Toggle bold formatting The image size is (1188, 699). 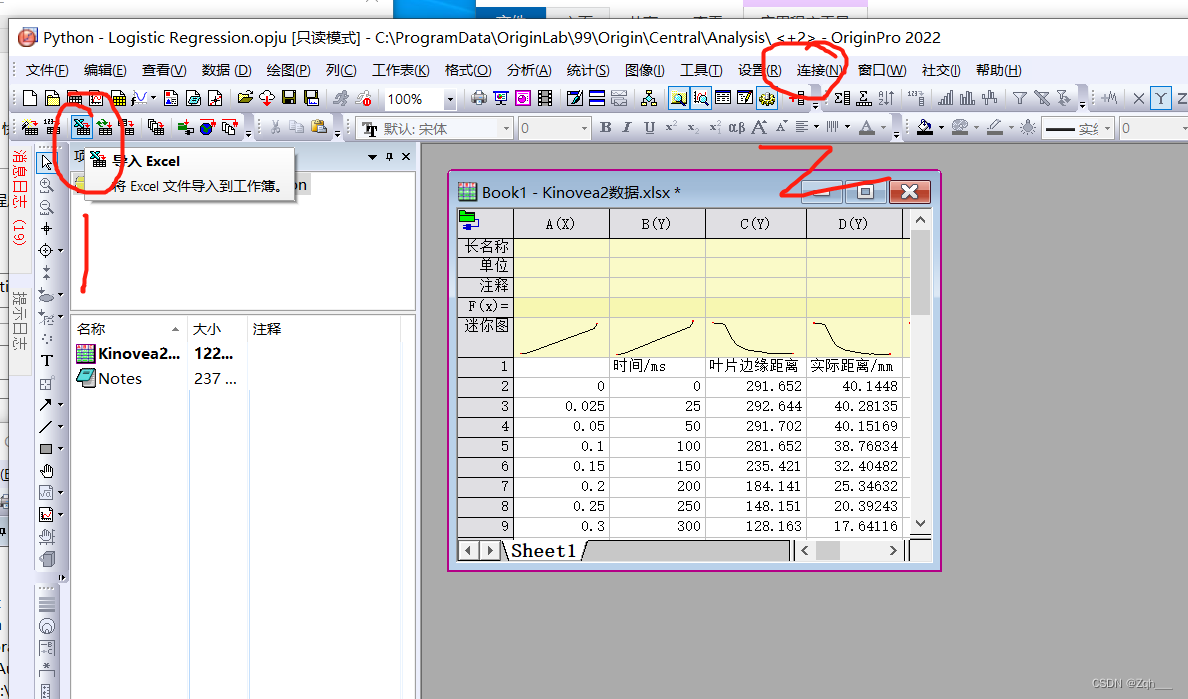pyautogui.click(x=605, y=127)
